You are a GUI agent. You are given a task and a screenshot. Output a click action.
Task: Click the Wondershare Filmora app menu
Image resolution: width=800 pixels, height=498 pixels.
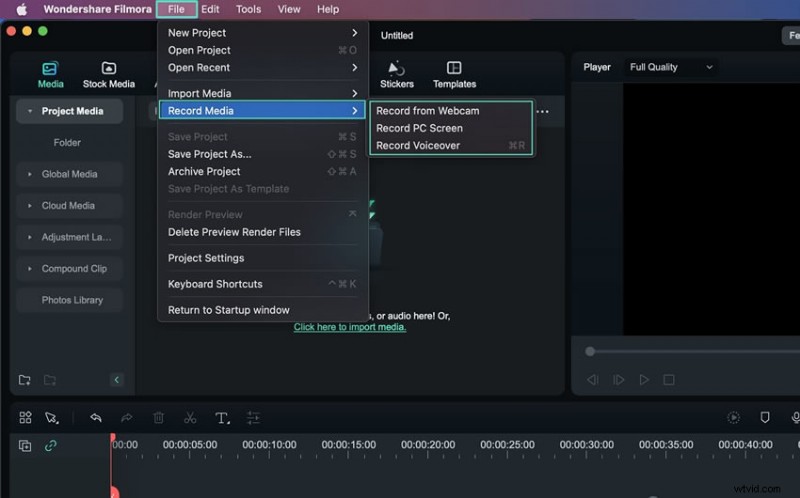[x=97, y=9]
